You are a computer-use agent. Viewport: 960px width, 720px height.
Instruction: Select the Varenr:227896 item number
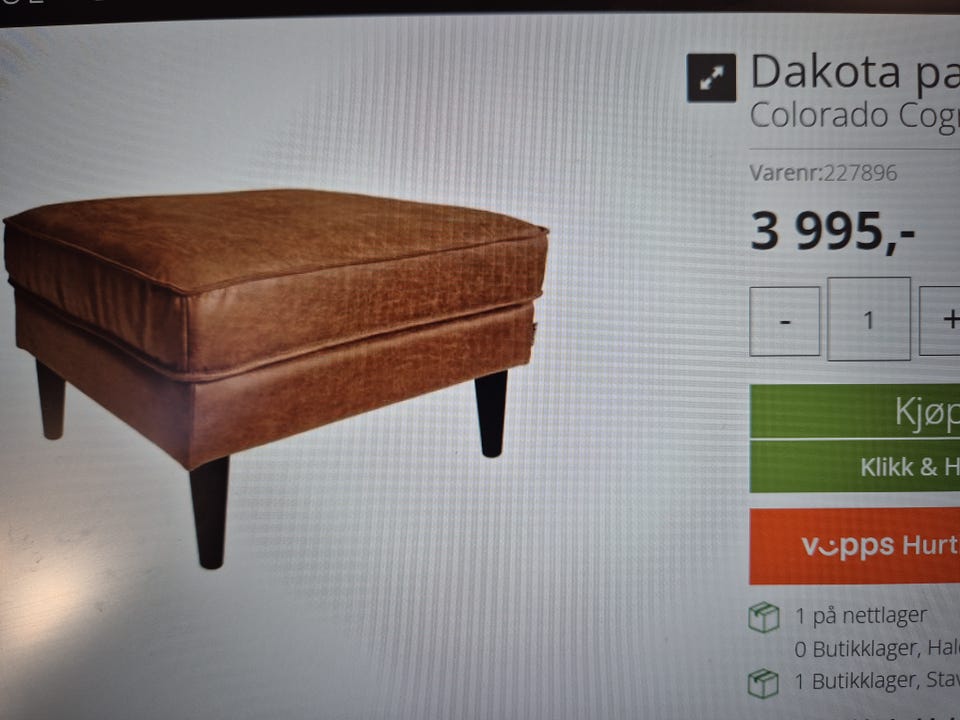pyautogui.click(x=823, y=173)
